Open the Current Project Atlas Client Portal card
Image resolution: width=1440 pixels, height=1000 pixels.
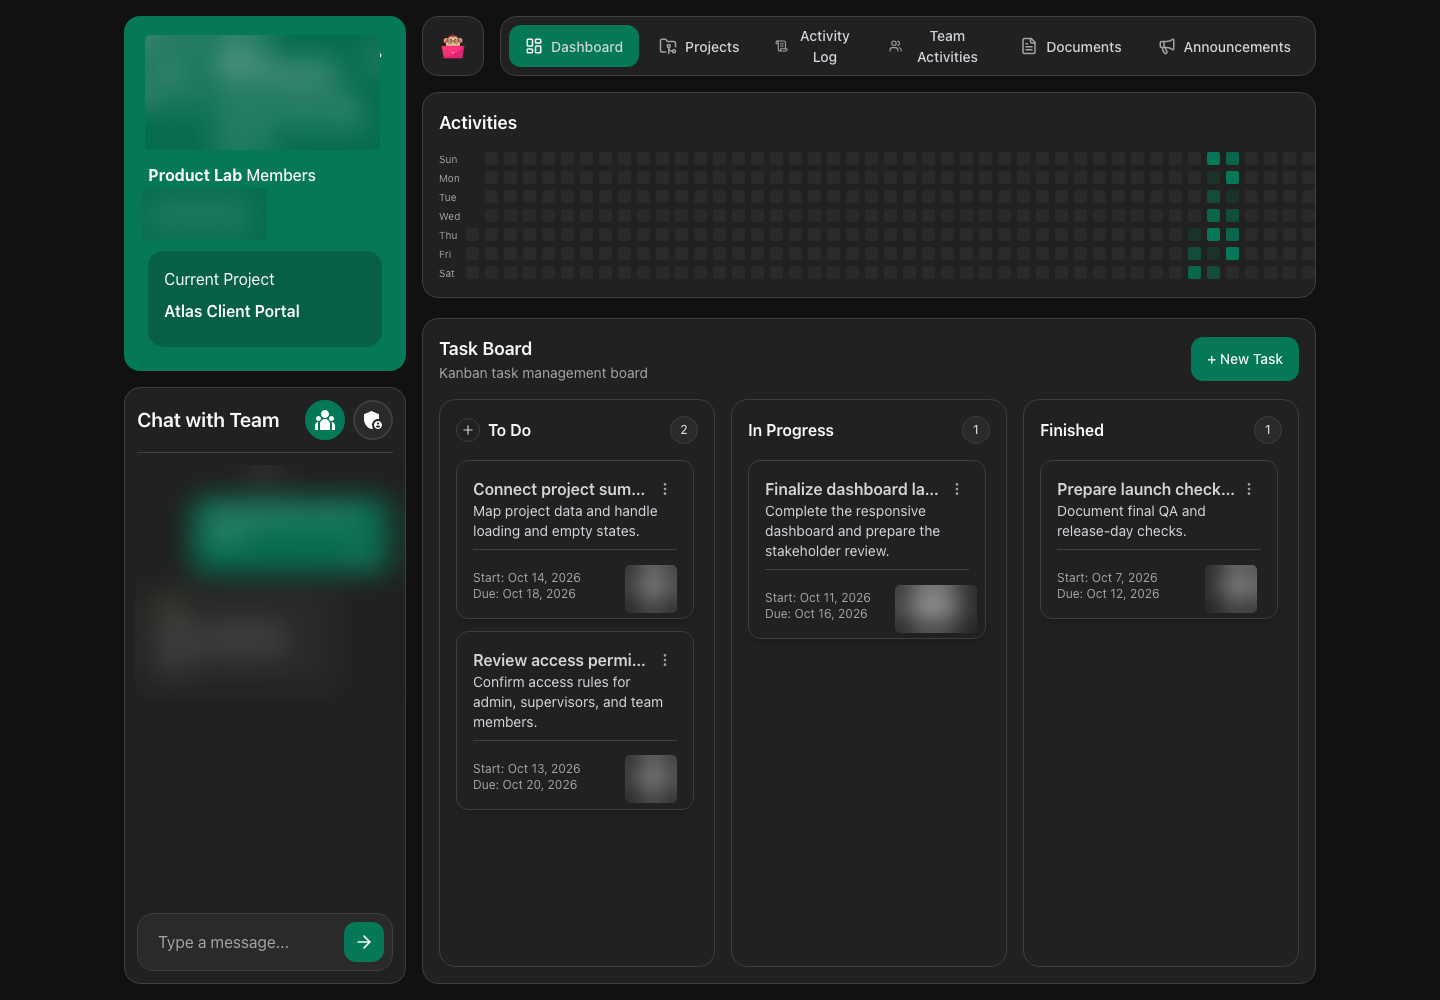pyautogui.click(x=265, y=299)
